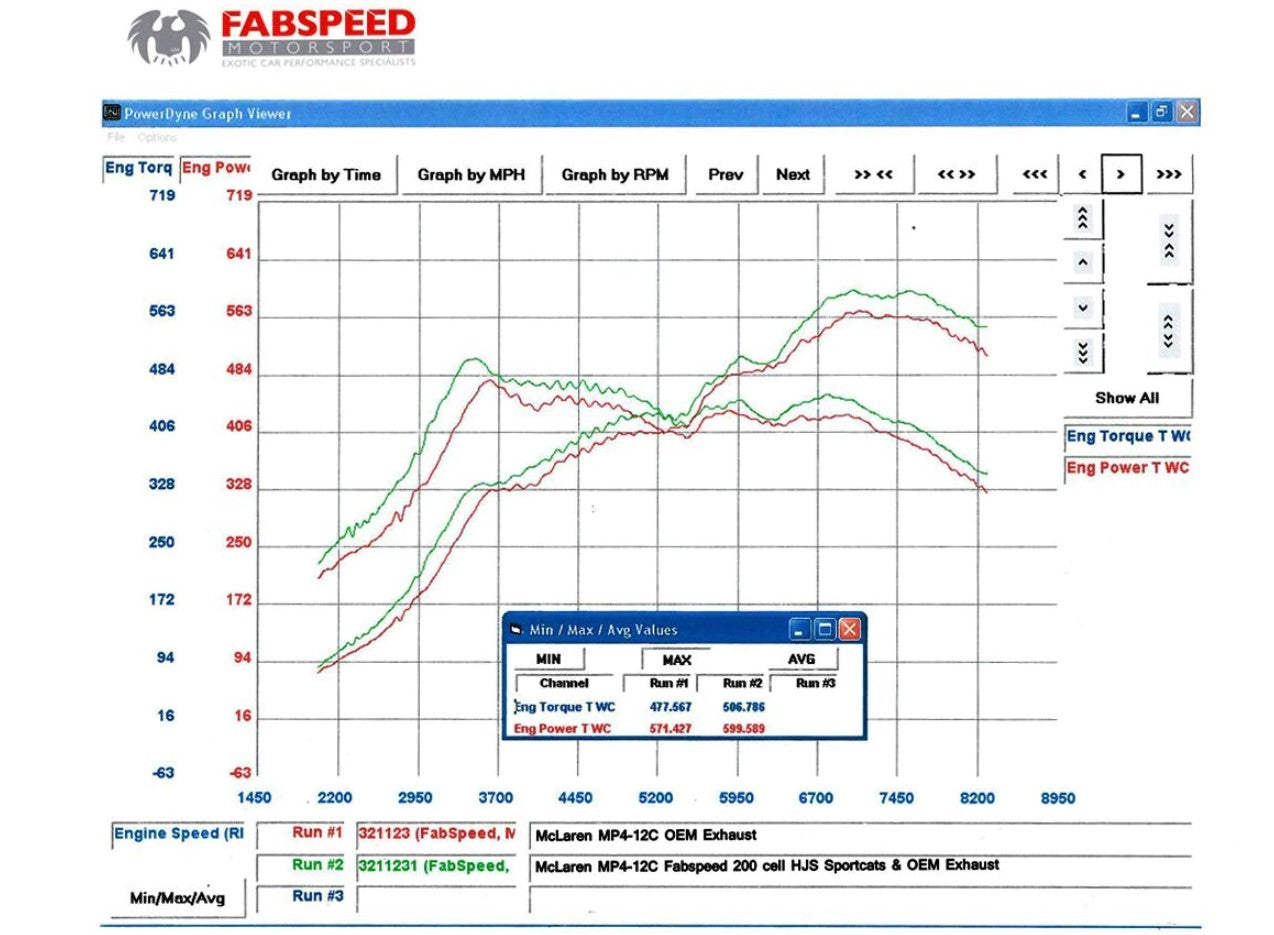The height and width of the screenshot is (935, 1274).
Task: Shift the graph up fast with the triple up chevron
Action: (x=1083, y=218)
